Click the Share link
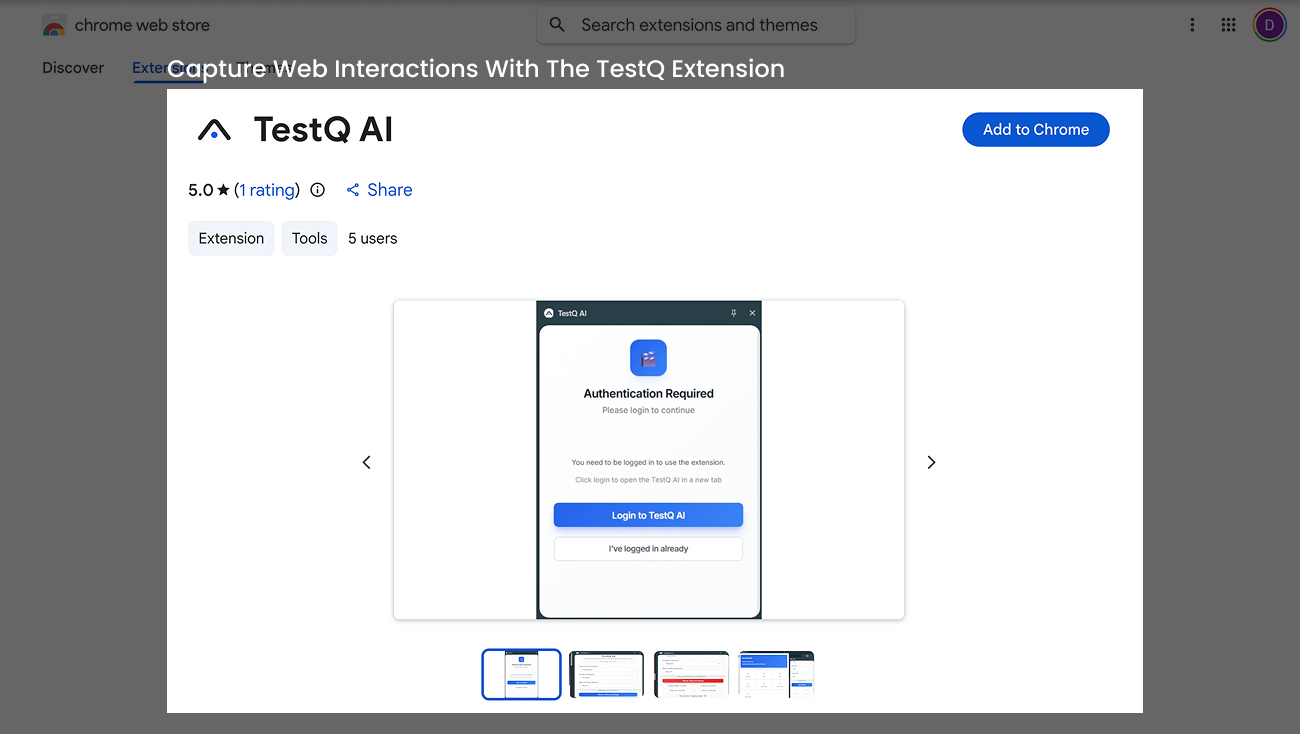1300x734 pixels. click(x=379, y=190)
